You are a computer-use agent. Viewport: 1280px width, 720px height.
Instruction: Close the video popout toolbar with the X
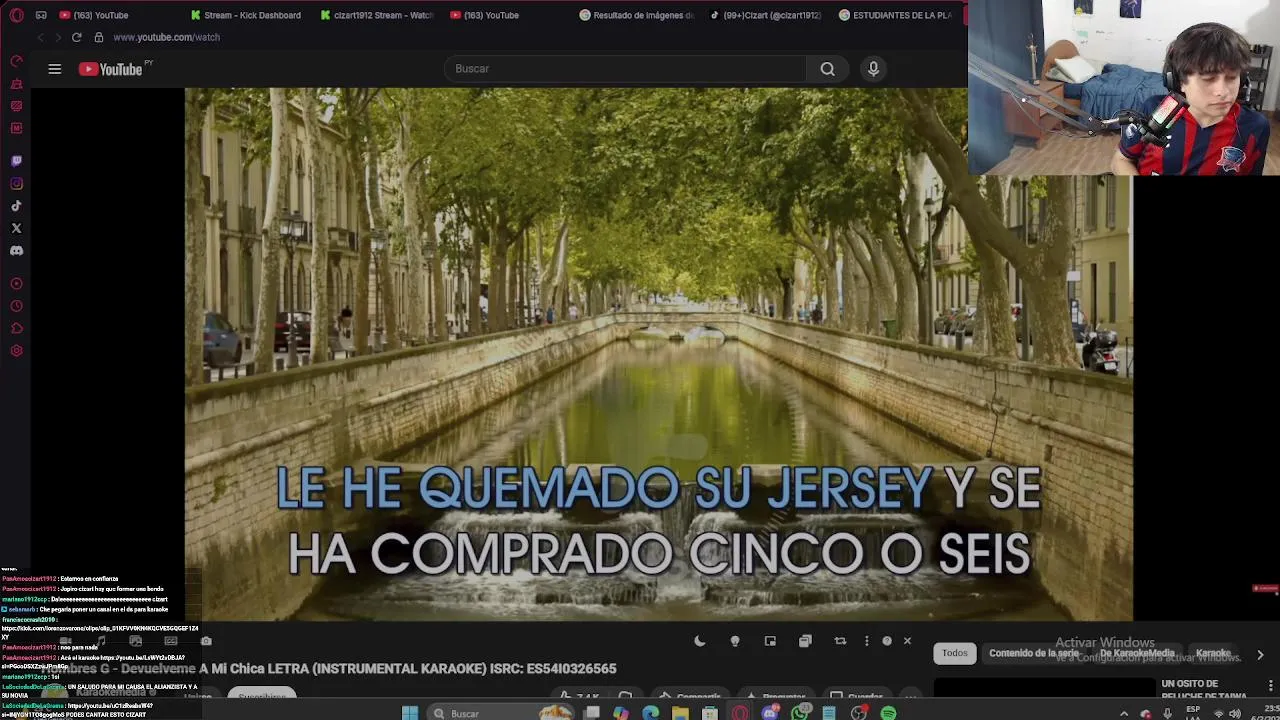coord(907,641)
